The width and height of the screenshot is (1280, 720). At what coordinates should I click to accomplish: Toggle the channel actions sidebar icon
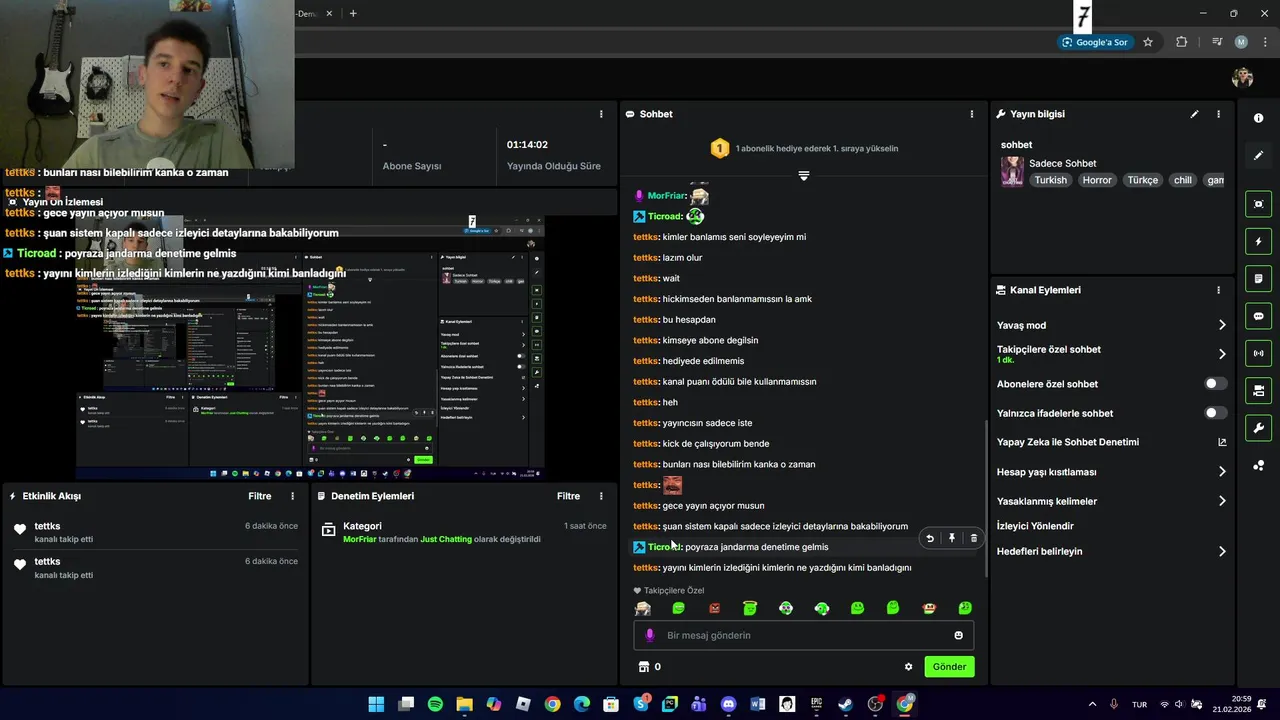[1258, 390]
